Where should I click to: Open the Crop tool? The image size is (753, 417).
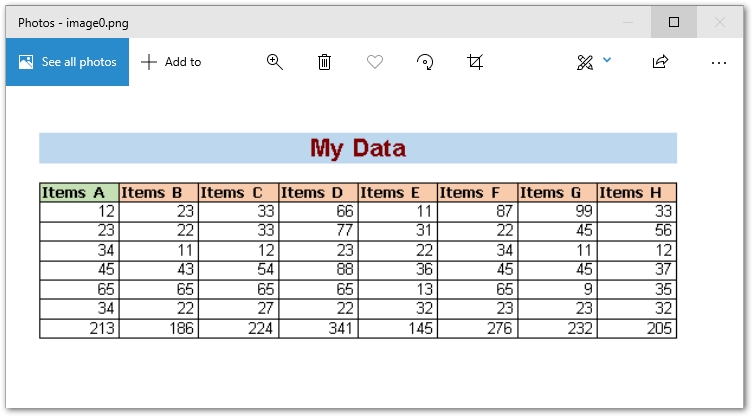pyautogui.click(x=475, y=62)
